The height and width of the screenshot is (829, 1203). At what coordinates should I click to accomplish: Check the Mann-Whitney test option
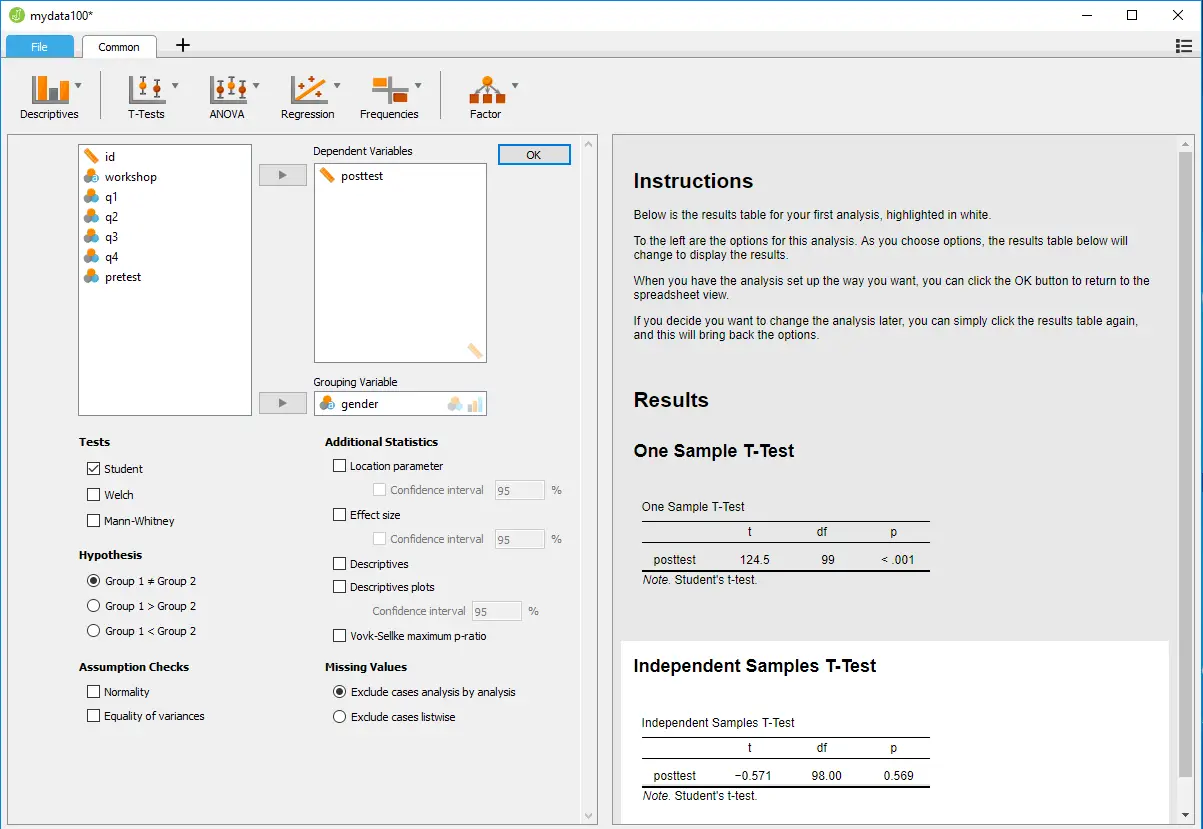coord(93,520)
